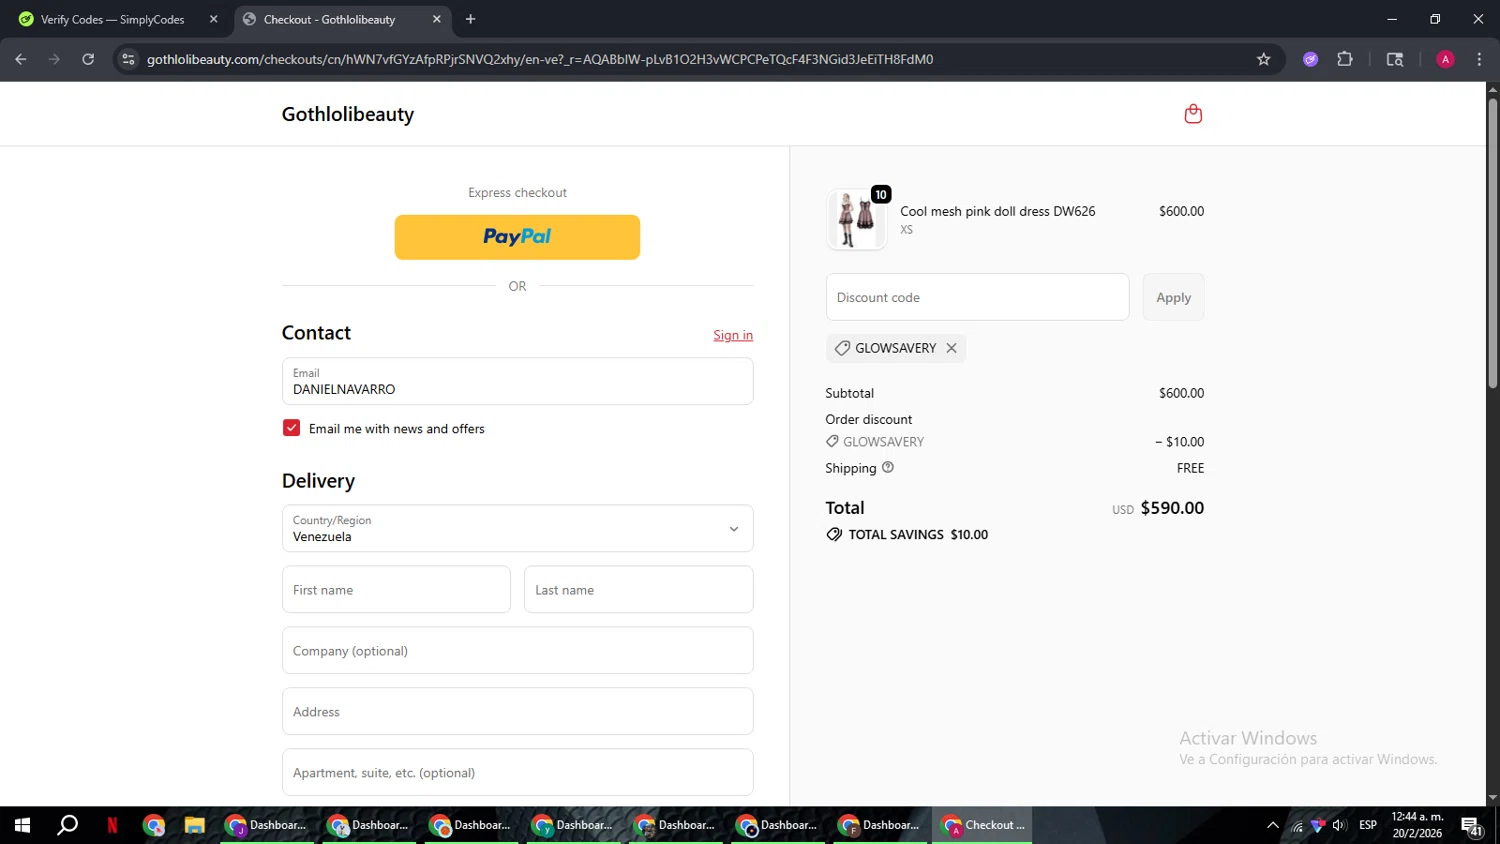1500x844 pixels.
Task: Click the product name Cool mesh pink doll dress DW626
Action: tap(997, 211)
